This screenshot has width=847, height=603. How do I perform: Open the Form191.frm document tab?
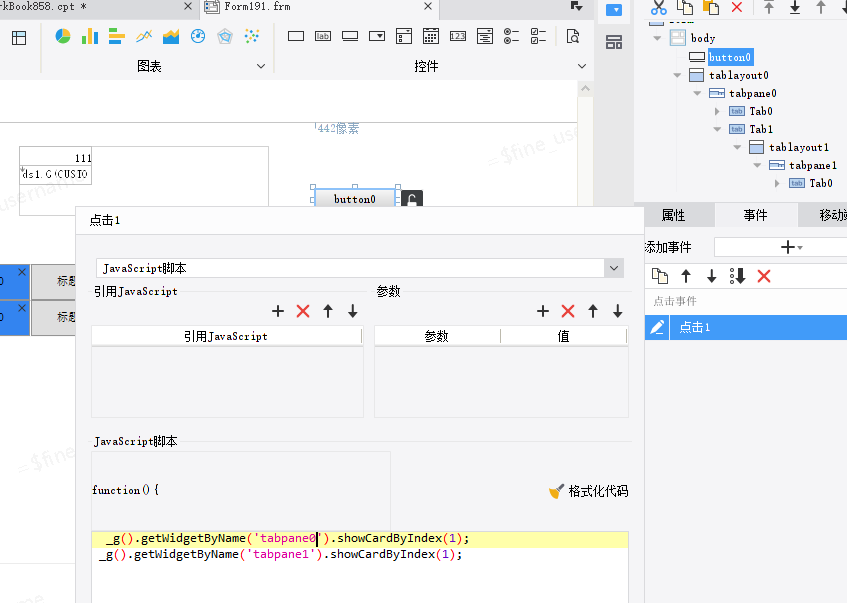[x=257, y=6]
